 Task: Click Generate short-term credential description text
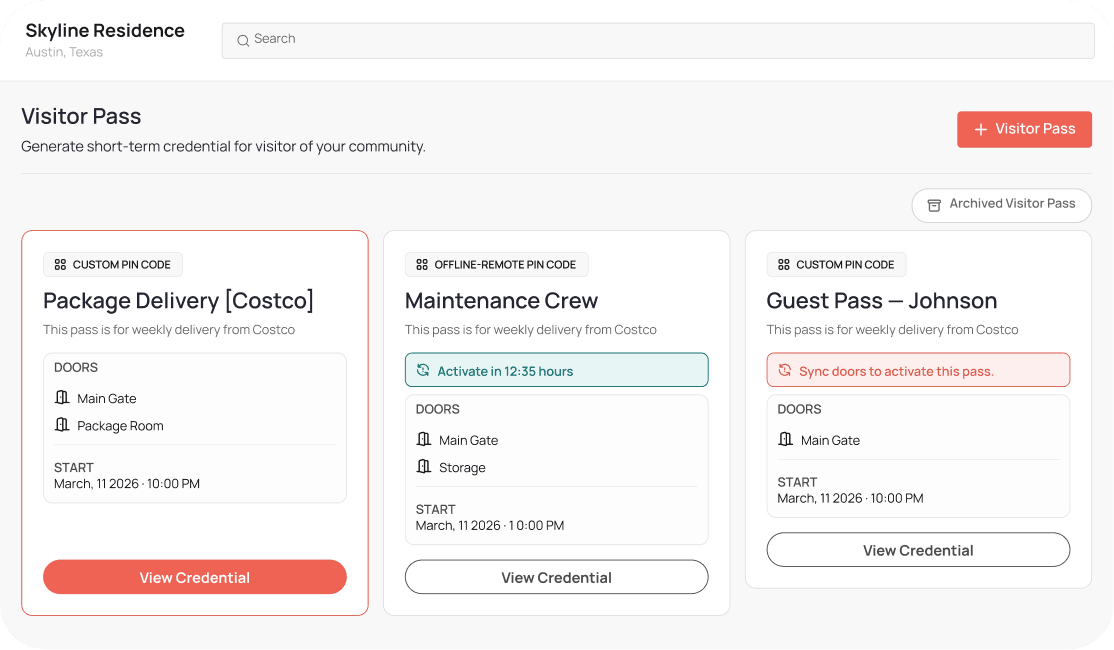coord(223,146)
